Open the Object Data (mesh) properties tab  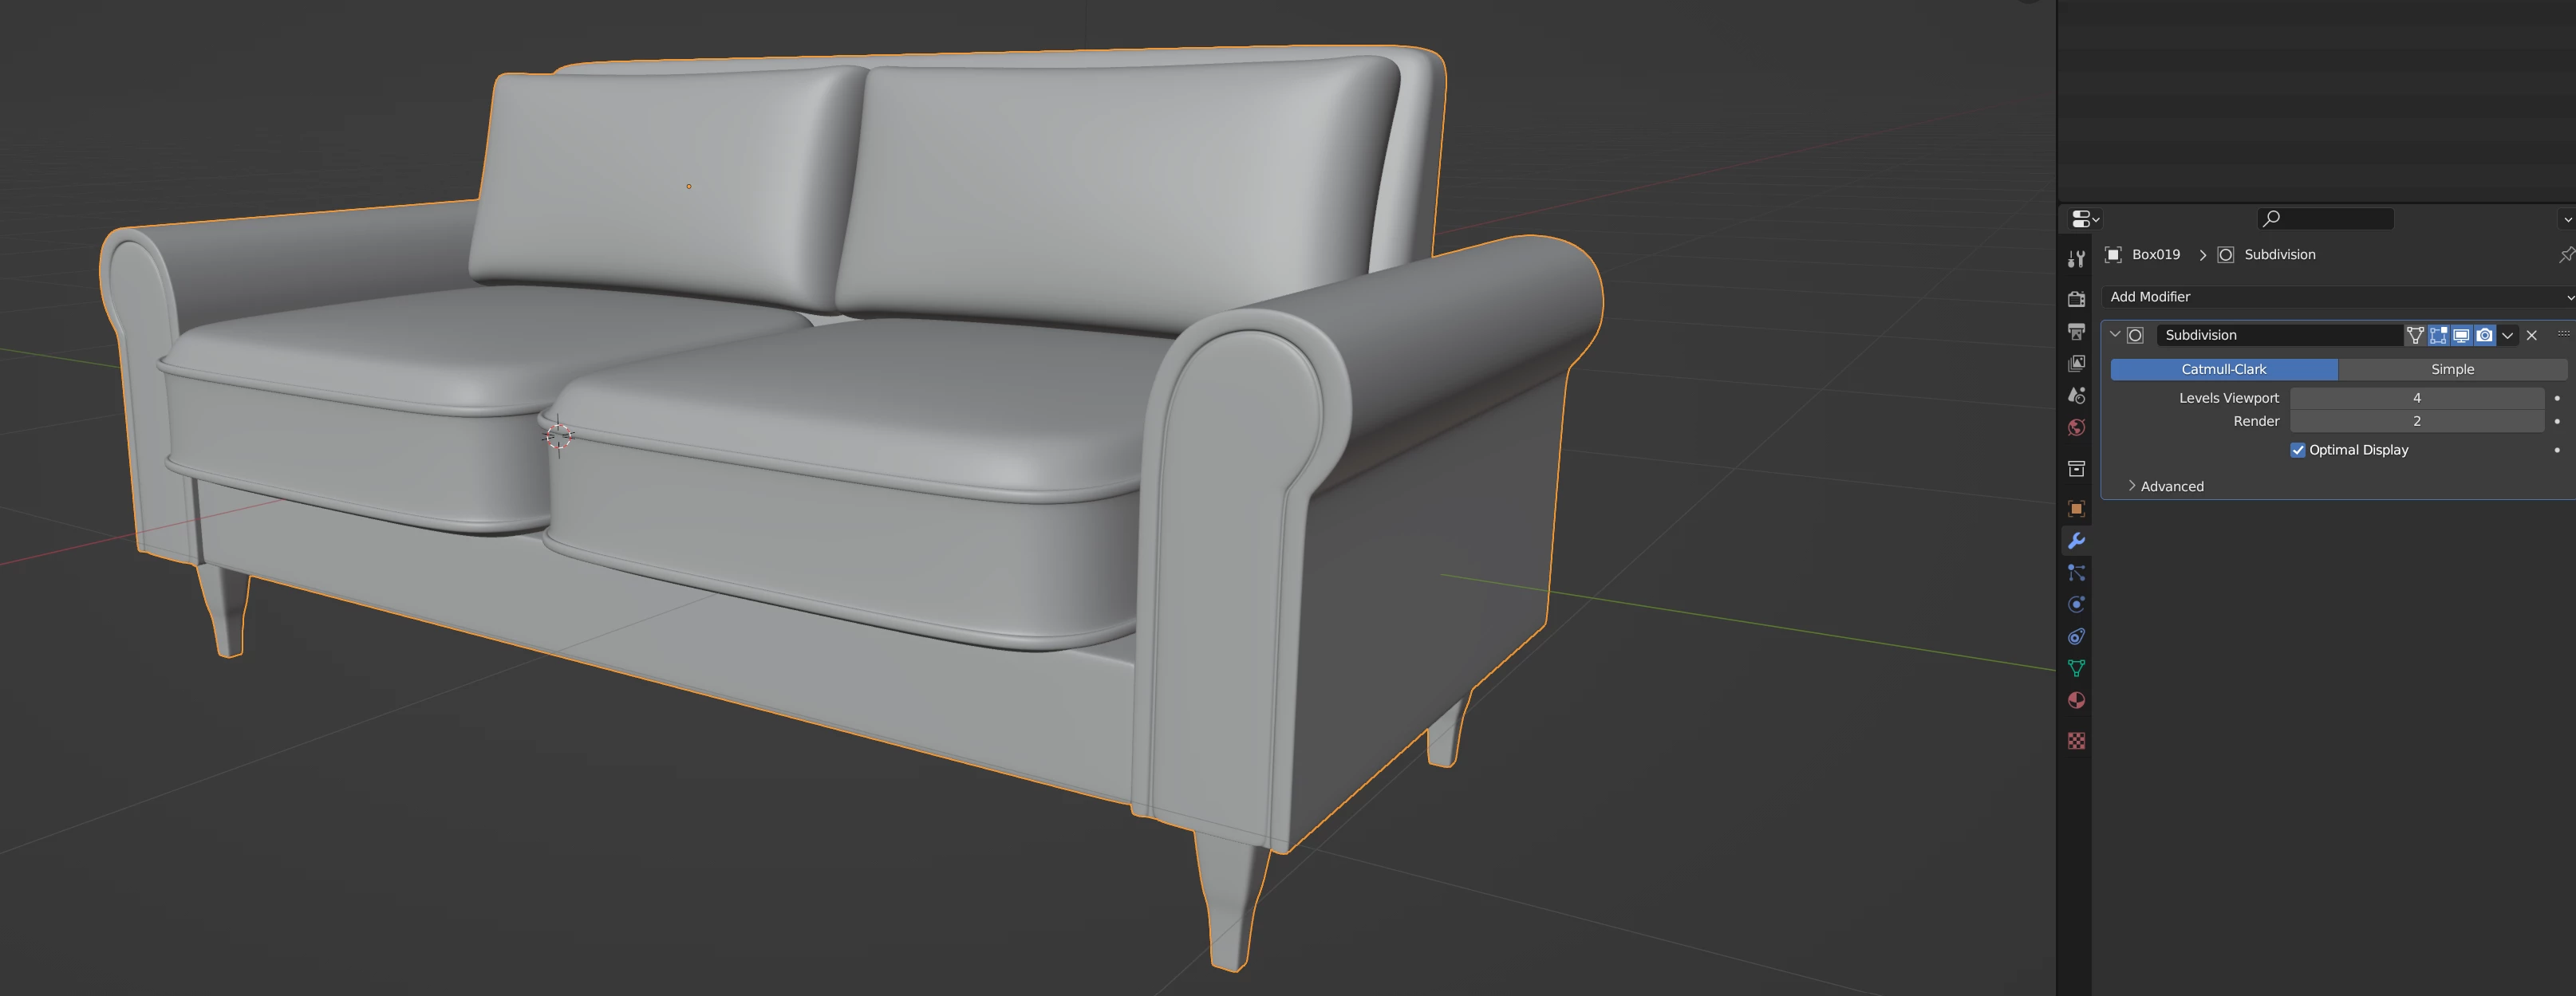tap(2076, 668)
